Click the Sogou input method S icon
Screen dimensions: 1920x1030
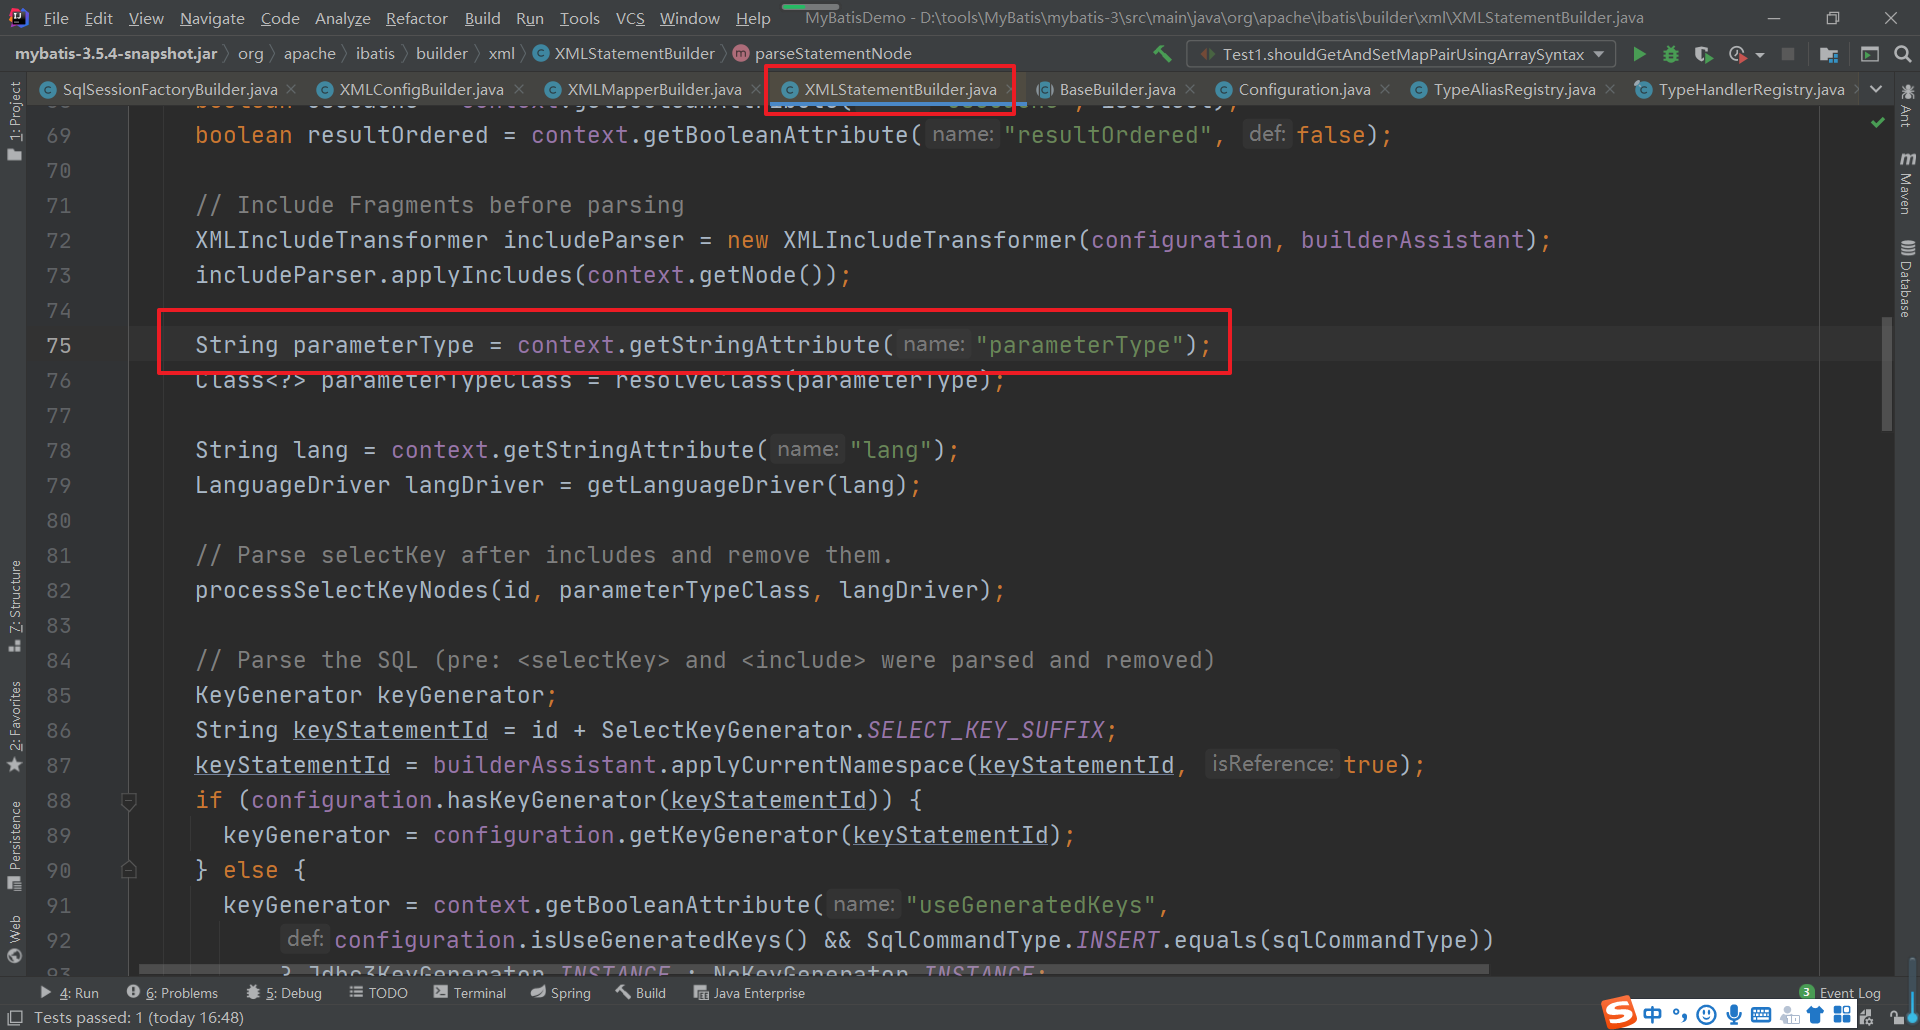click(x=1619, y=1013)
